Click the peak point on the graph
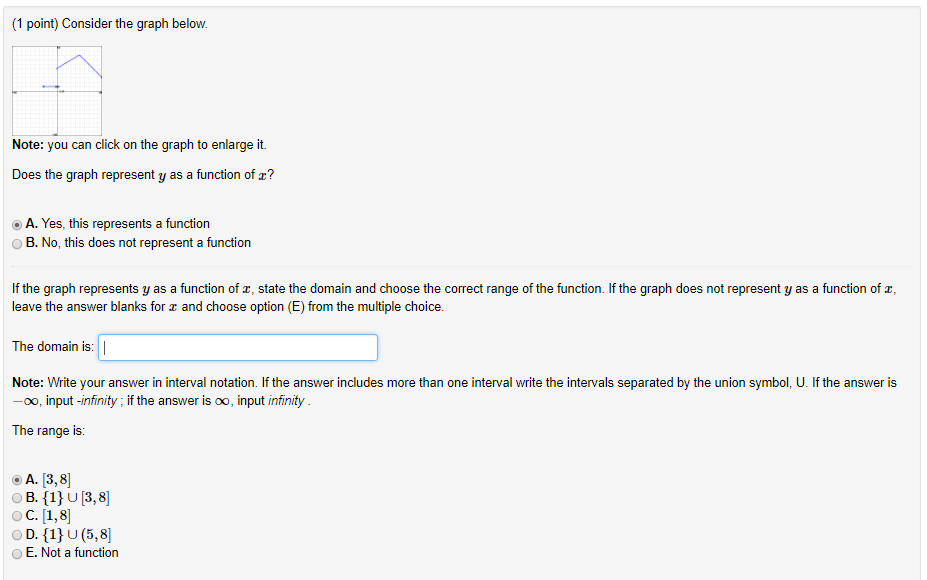This screenshot has height=580, width=927. (79, 56)
